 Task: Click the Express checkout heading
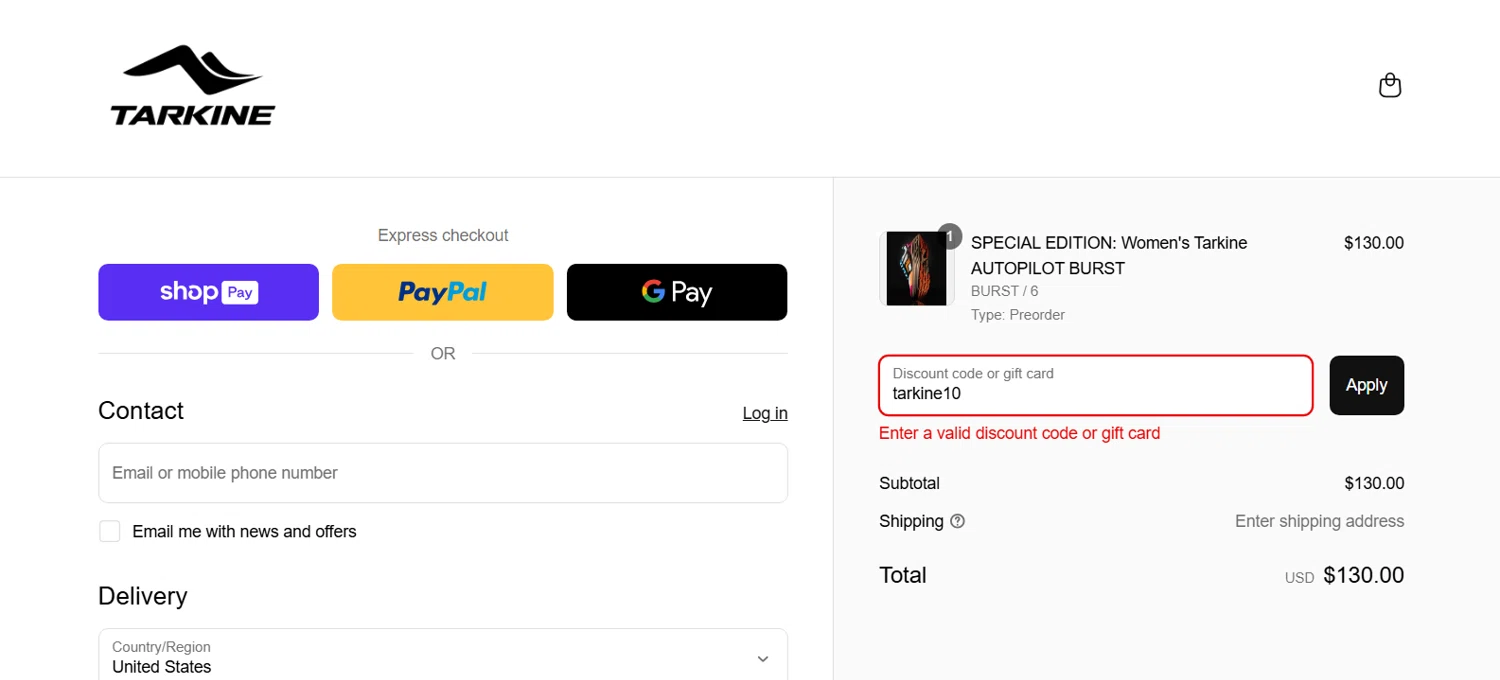pos(443,235)
